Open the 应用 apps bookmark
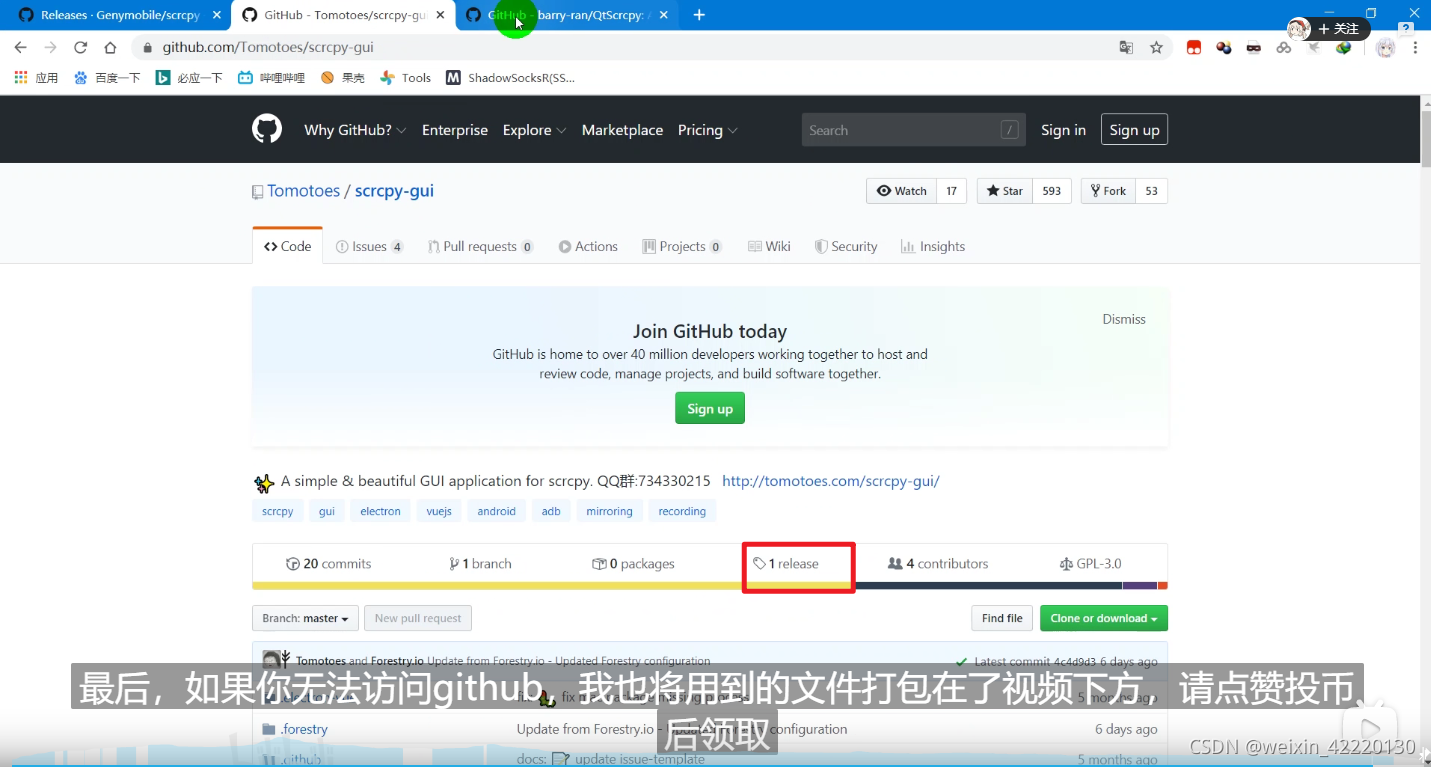This screenshot has height=767, width=1431. 37,77
